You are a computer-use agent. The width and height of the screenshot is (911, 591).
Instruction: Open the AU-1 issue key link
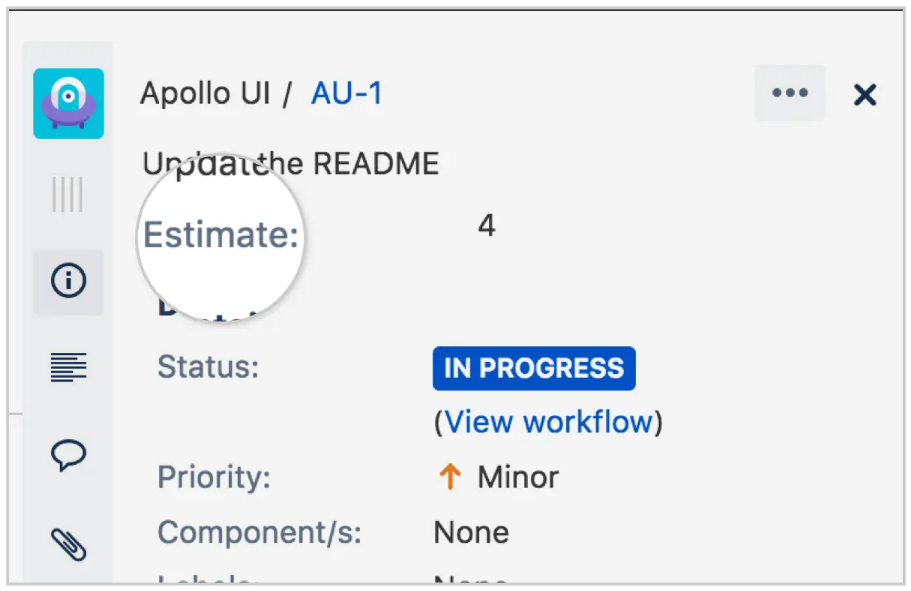[x=347, y=94]
